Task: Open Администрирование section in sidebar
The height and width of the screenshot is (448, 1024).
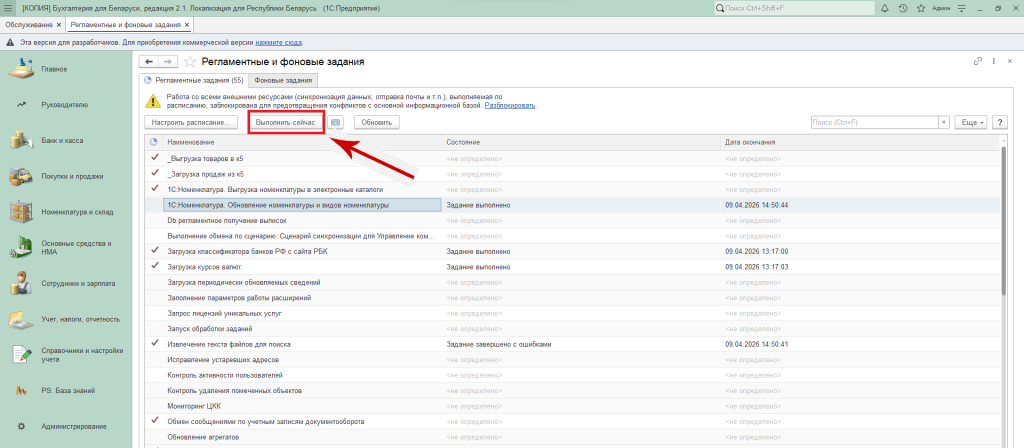Action: point(75,427)
